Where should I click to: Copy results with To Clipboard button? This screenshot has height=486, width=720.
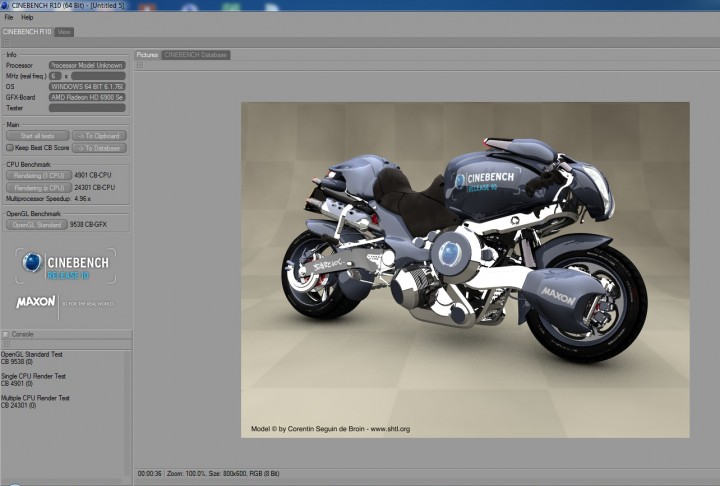pyautogui.click(x=99, y=136)
